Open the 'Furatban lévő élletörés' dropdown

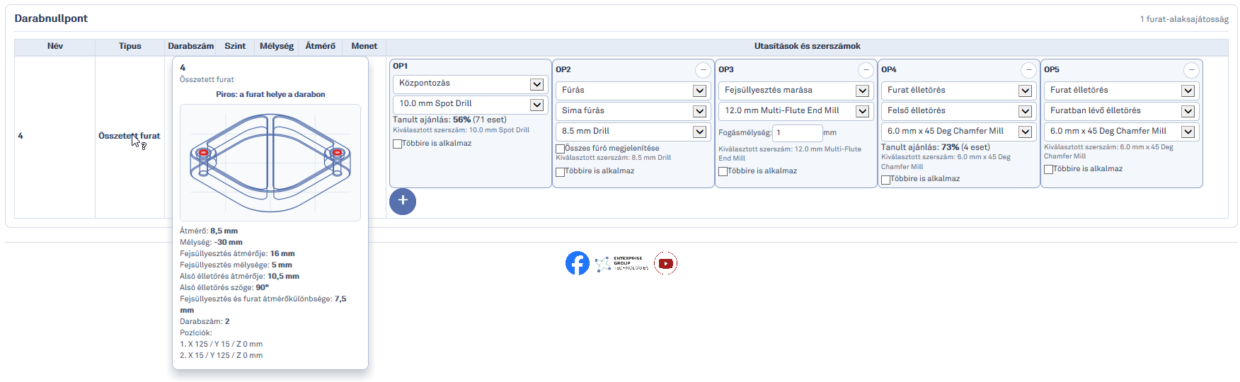click(x=1121, y=110)
